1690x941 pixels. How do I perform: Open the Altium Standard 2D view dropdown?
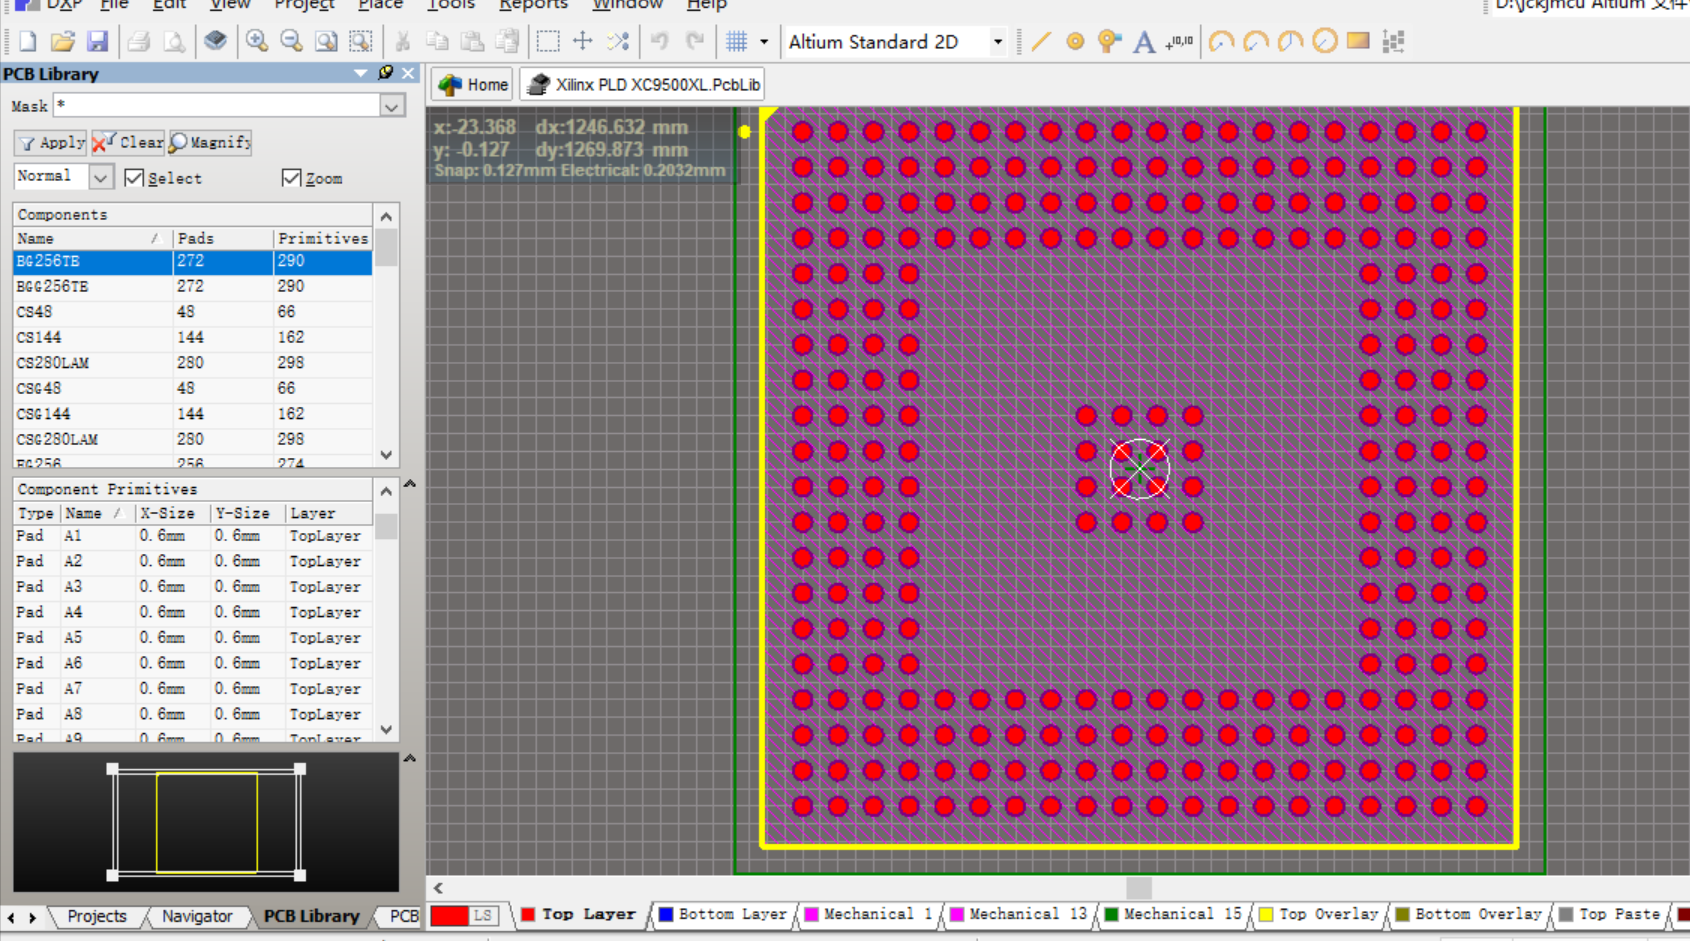point(997,42)
